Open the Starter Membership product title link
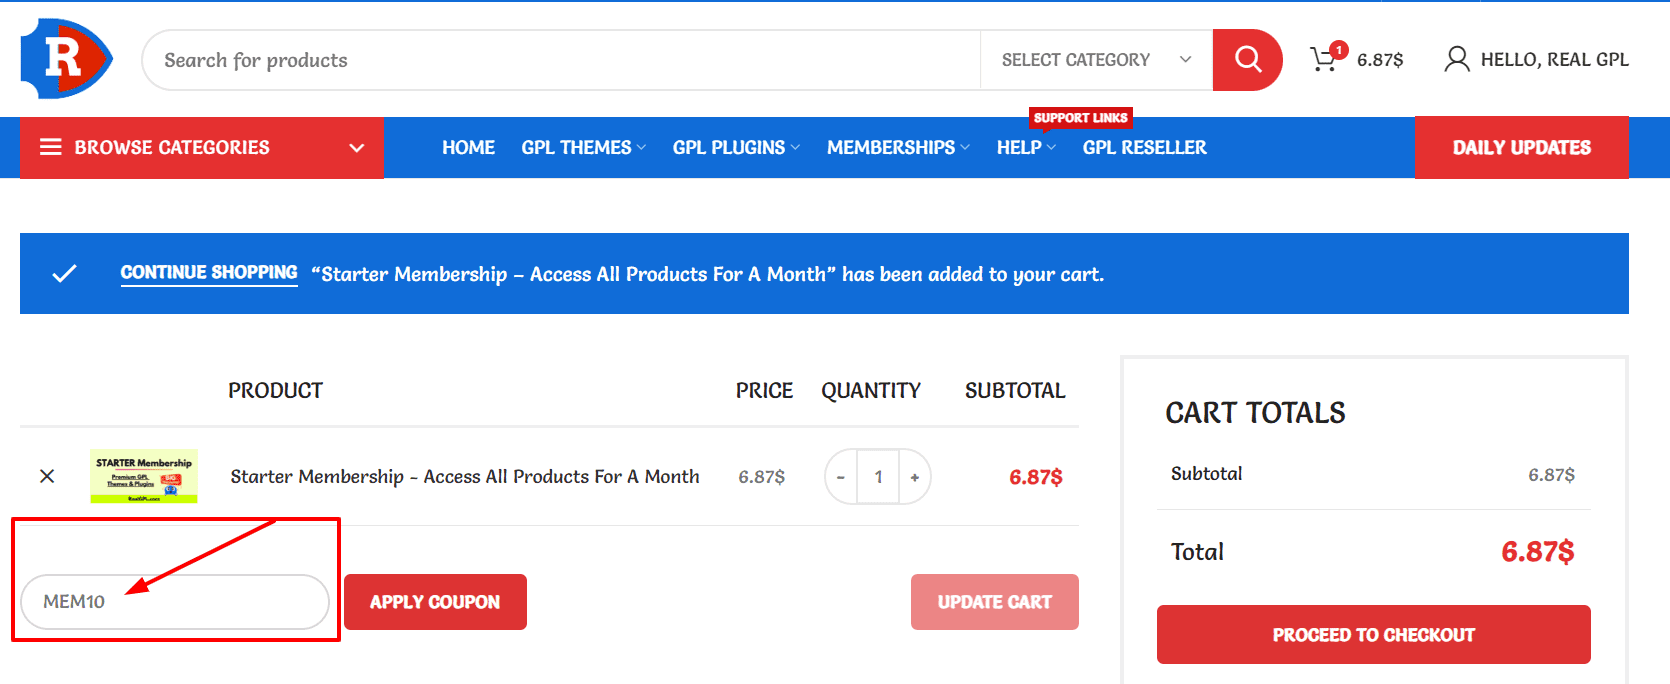 click(x=465, y=477)
